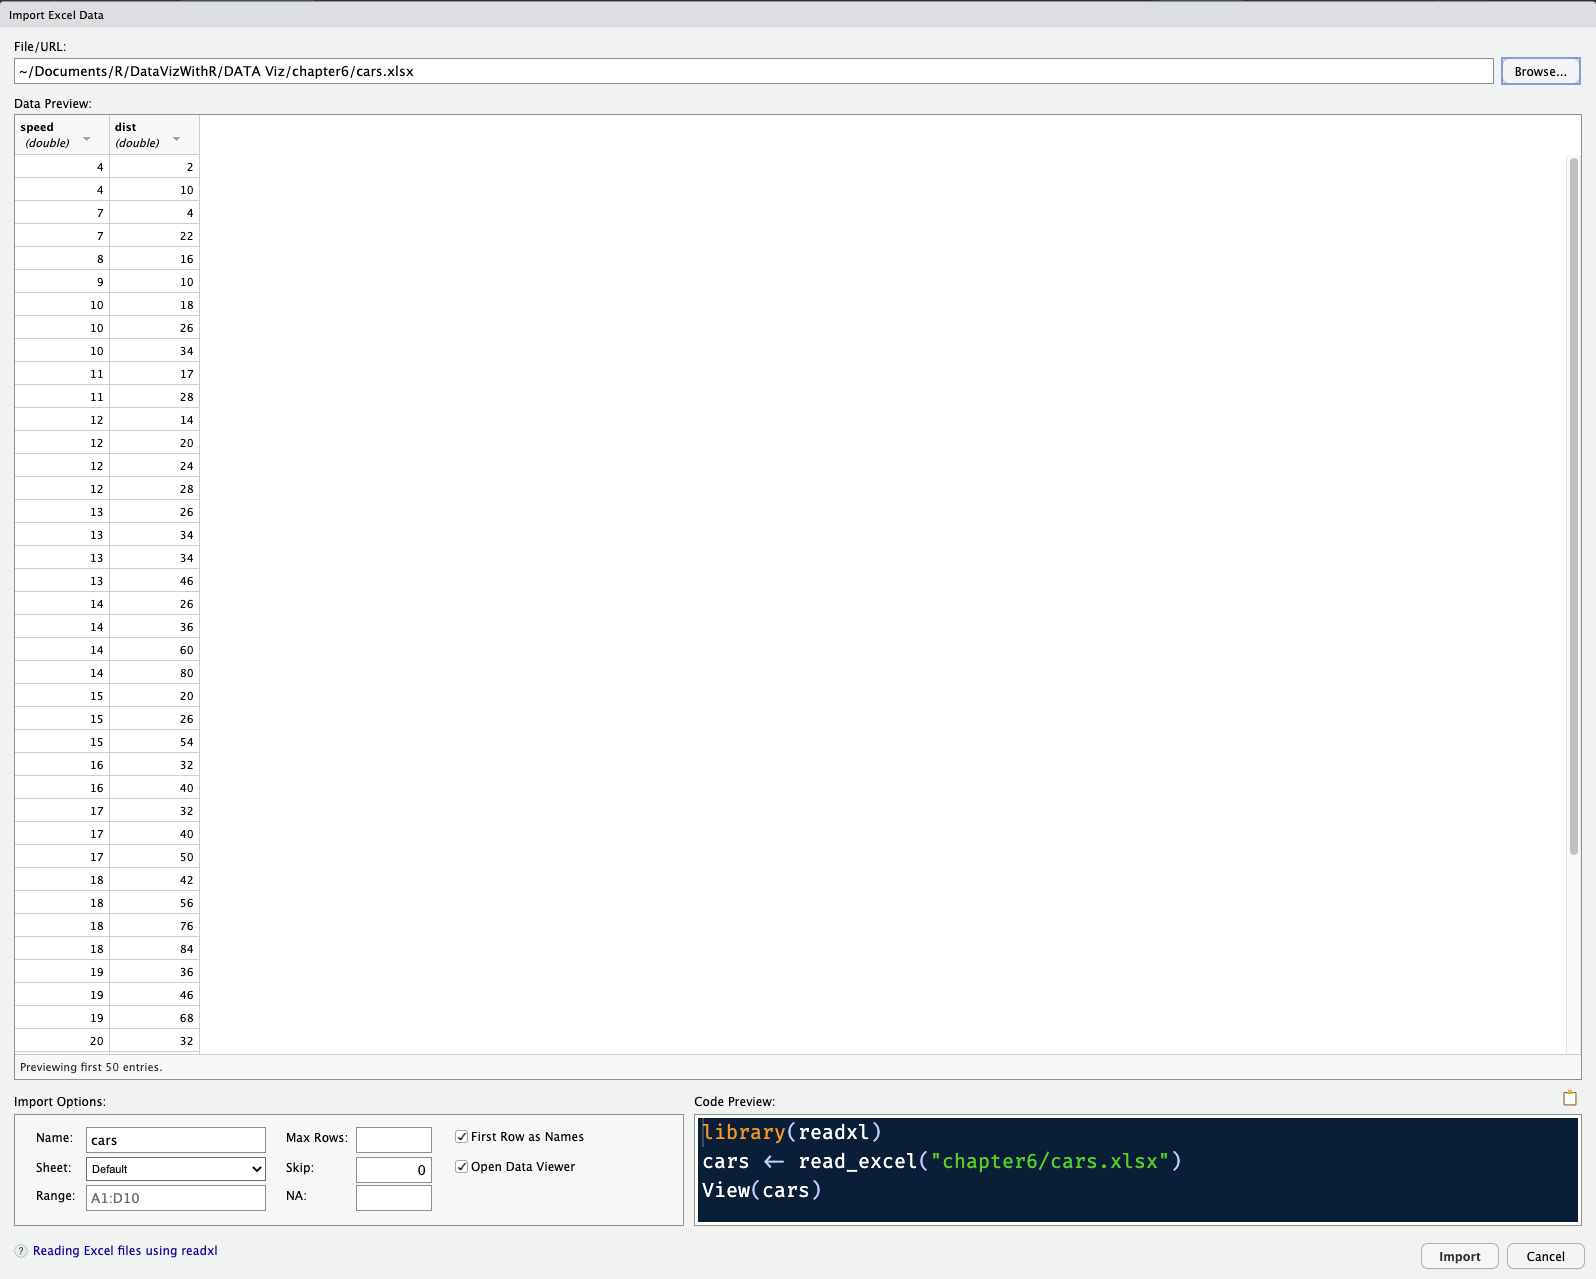The image size is (1596, 1279).
Task: Click the data preview vertical scrollbar
Action: (1574, 505)
